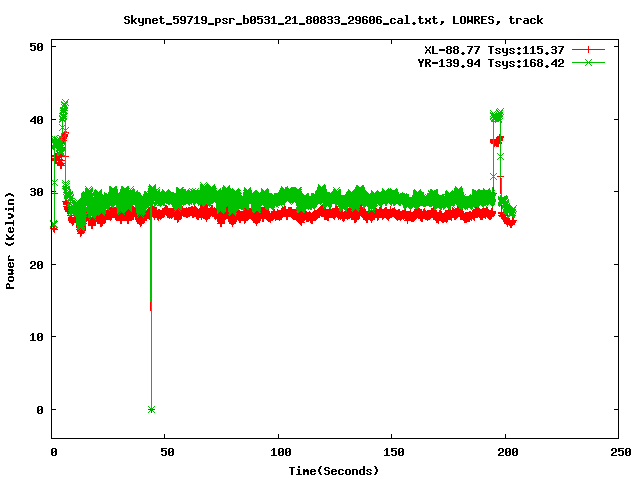The image size is (640, 480).
Task: Click the zero-power dropout data point marker
Action: point(151,409)
